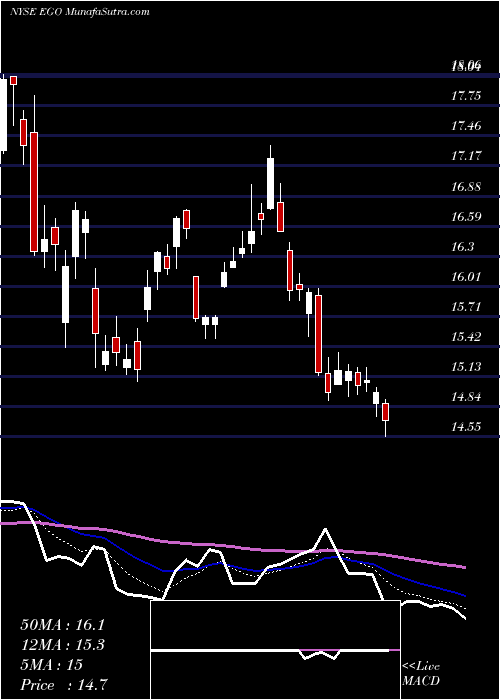Select the 15.13 price axis label
The width and height of the screenshot is (500, 700).
click(466, 367)
